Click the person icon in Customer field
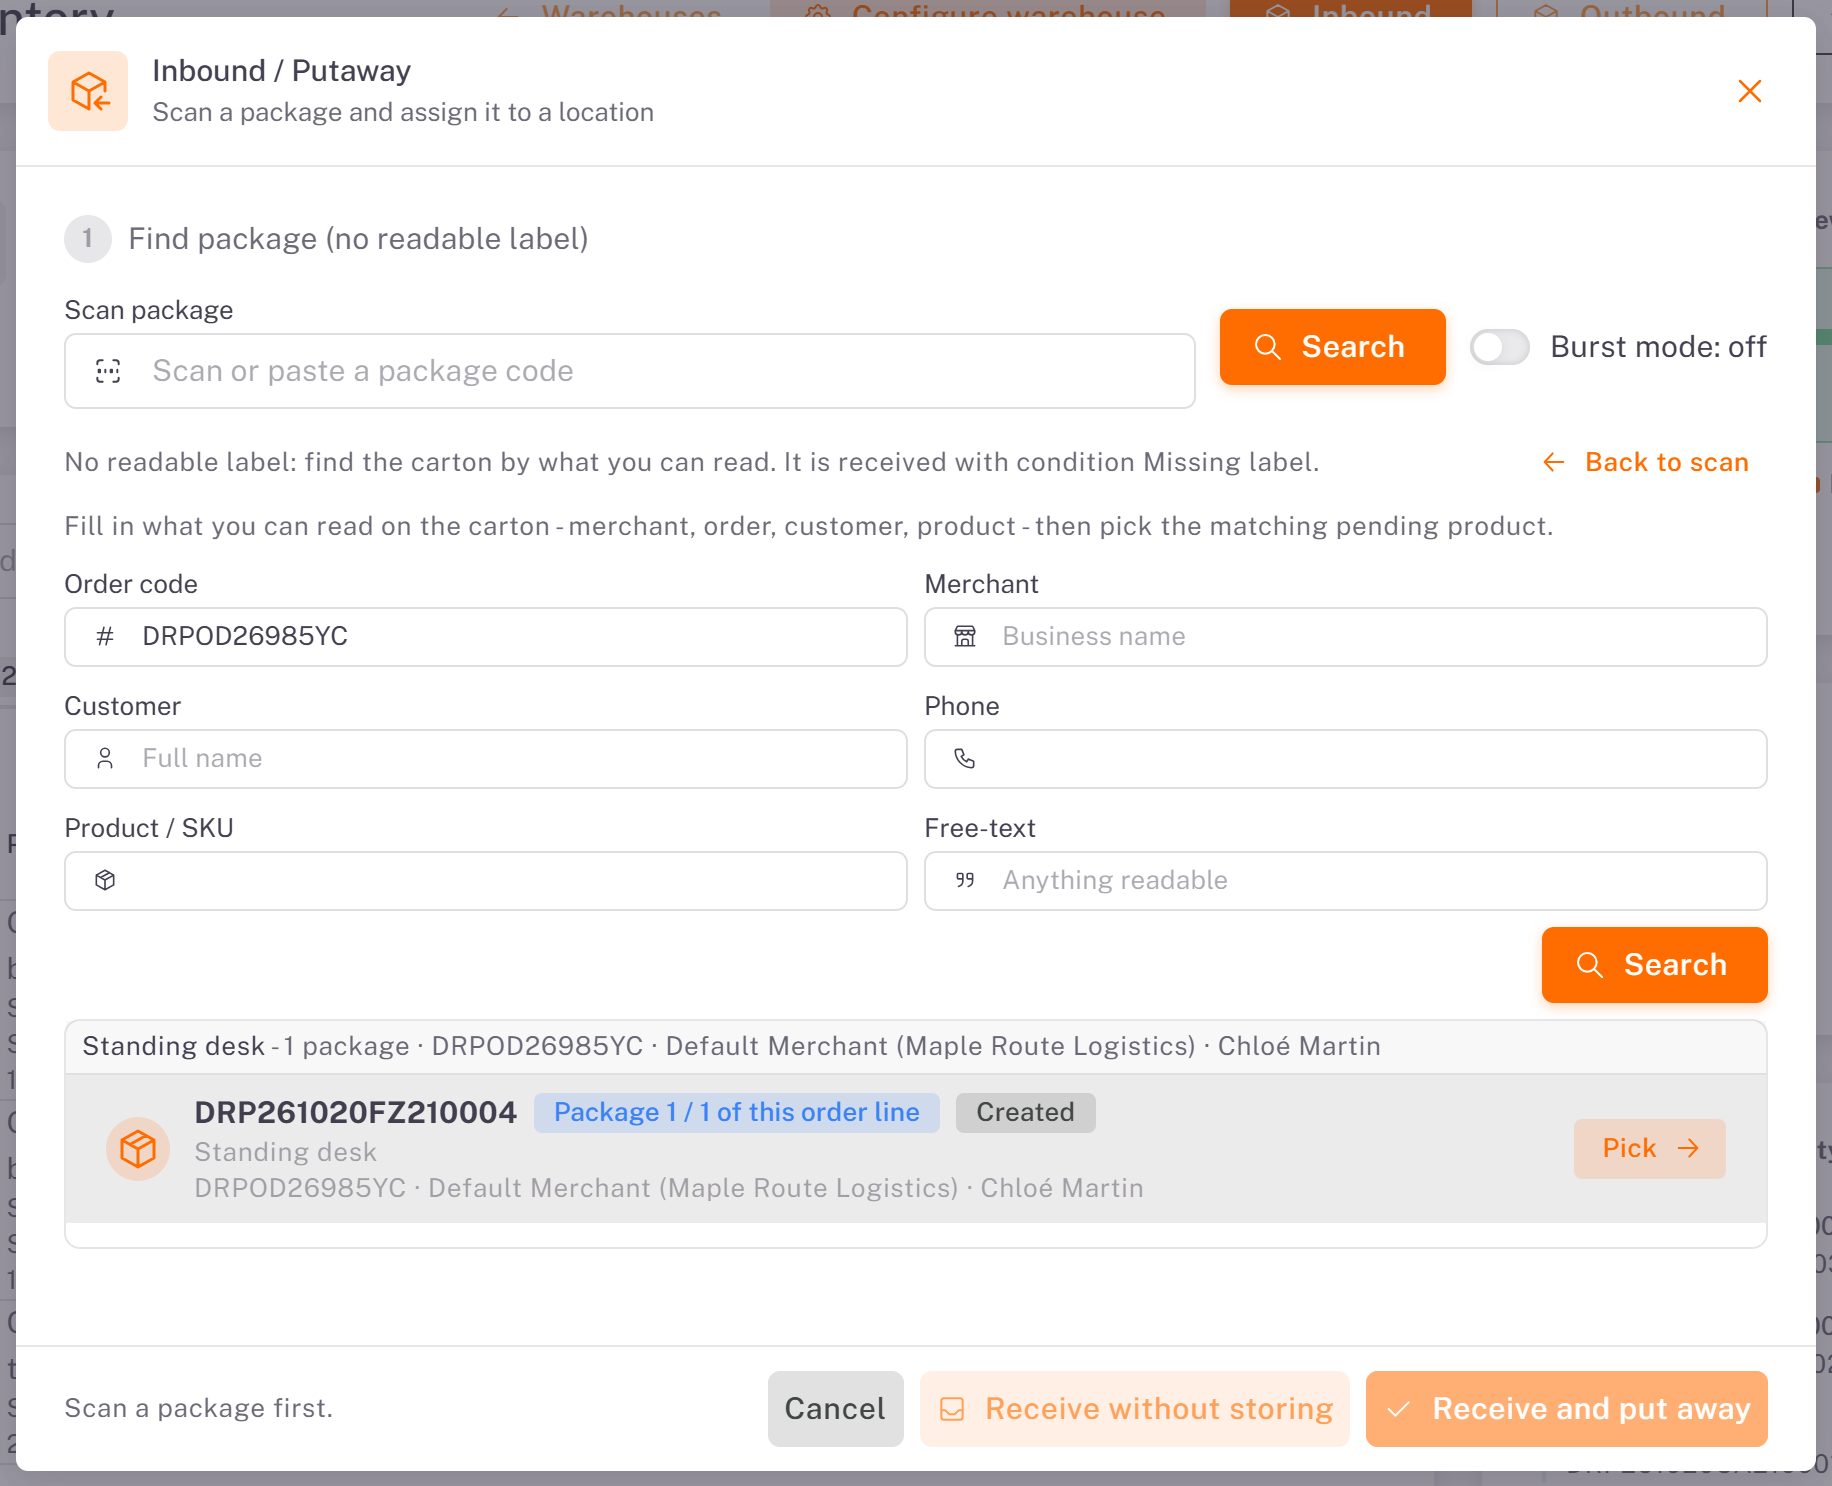1832x1486 pixels. point(105,758)
